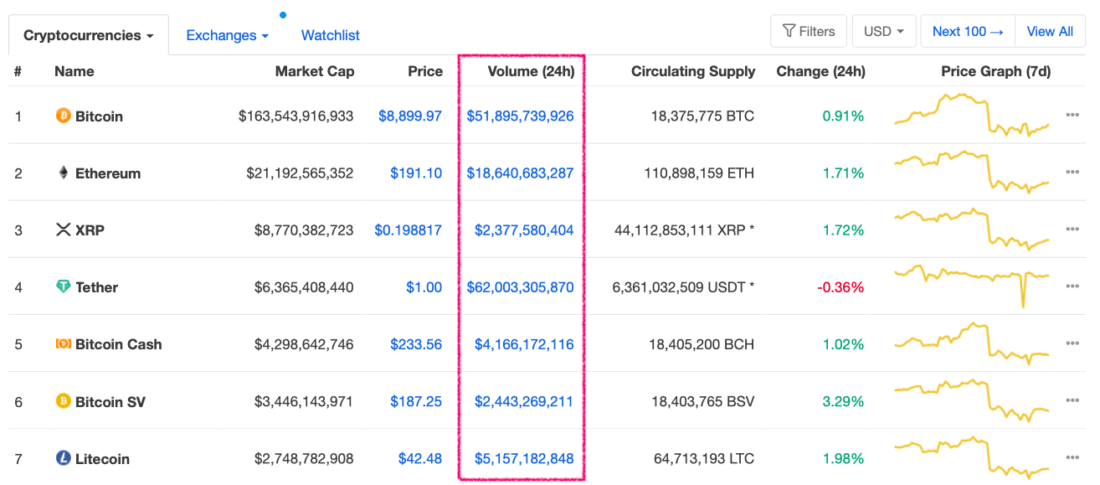Click the Bitcoin coin logo icon

(x=63, y=116)
